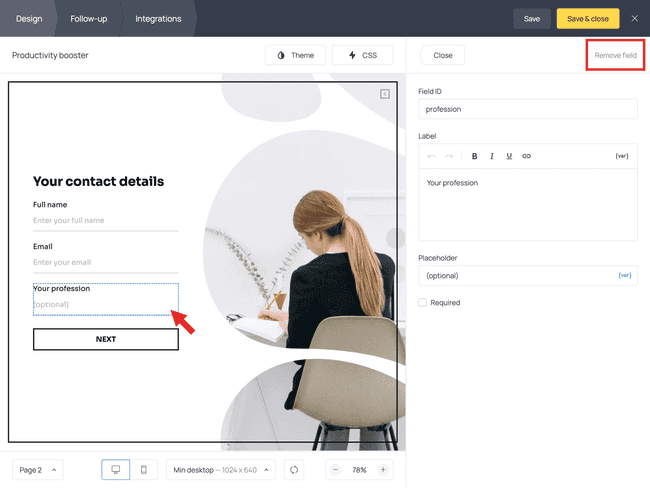650x488 pixels.
Task: Open the Min desktop size dropdown
Action: [221, 470]
